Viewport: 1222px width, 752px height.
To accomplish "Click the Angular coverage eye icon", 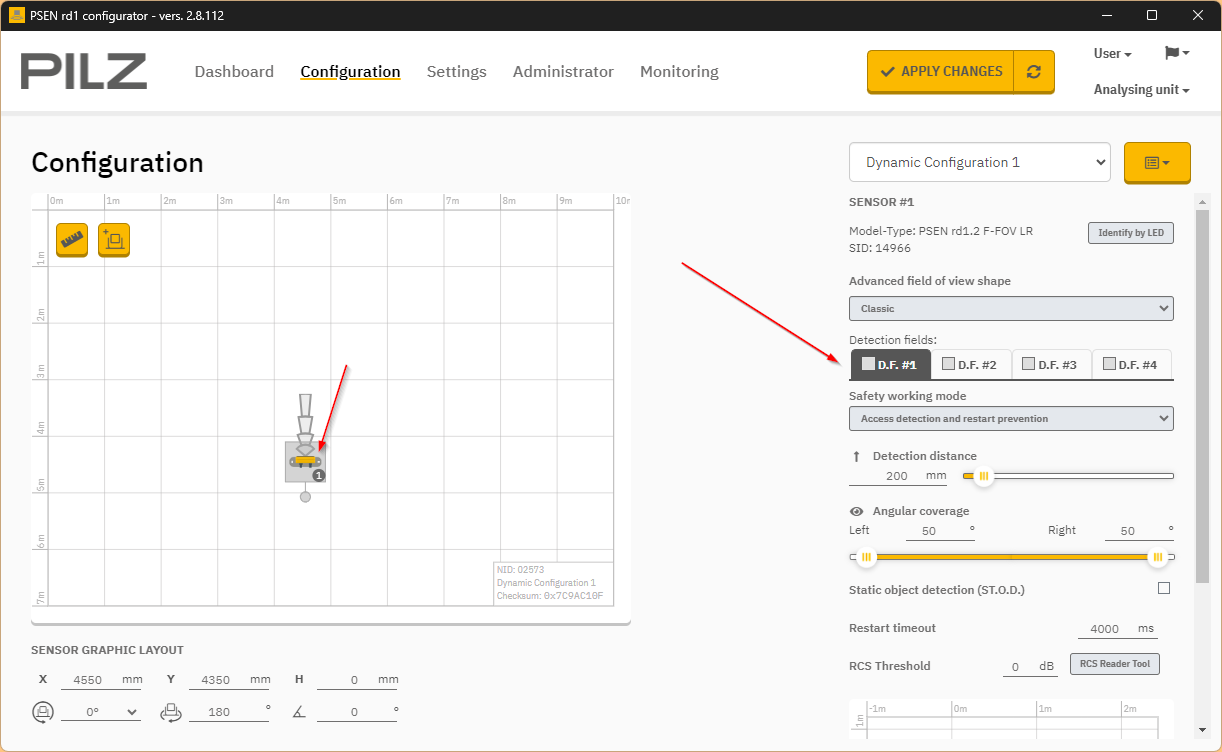I will coord(856,511).
